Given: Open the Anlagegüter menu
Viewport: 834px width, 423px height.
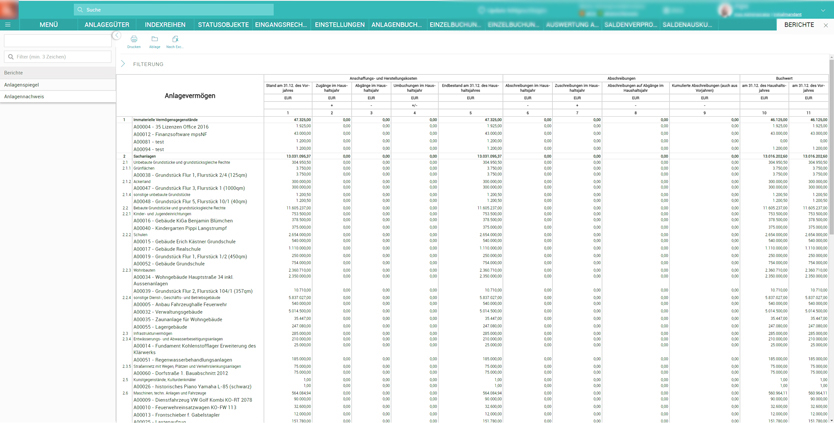Looking at the screenshot, I should (x=106, y=25).
